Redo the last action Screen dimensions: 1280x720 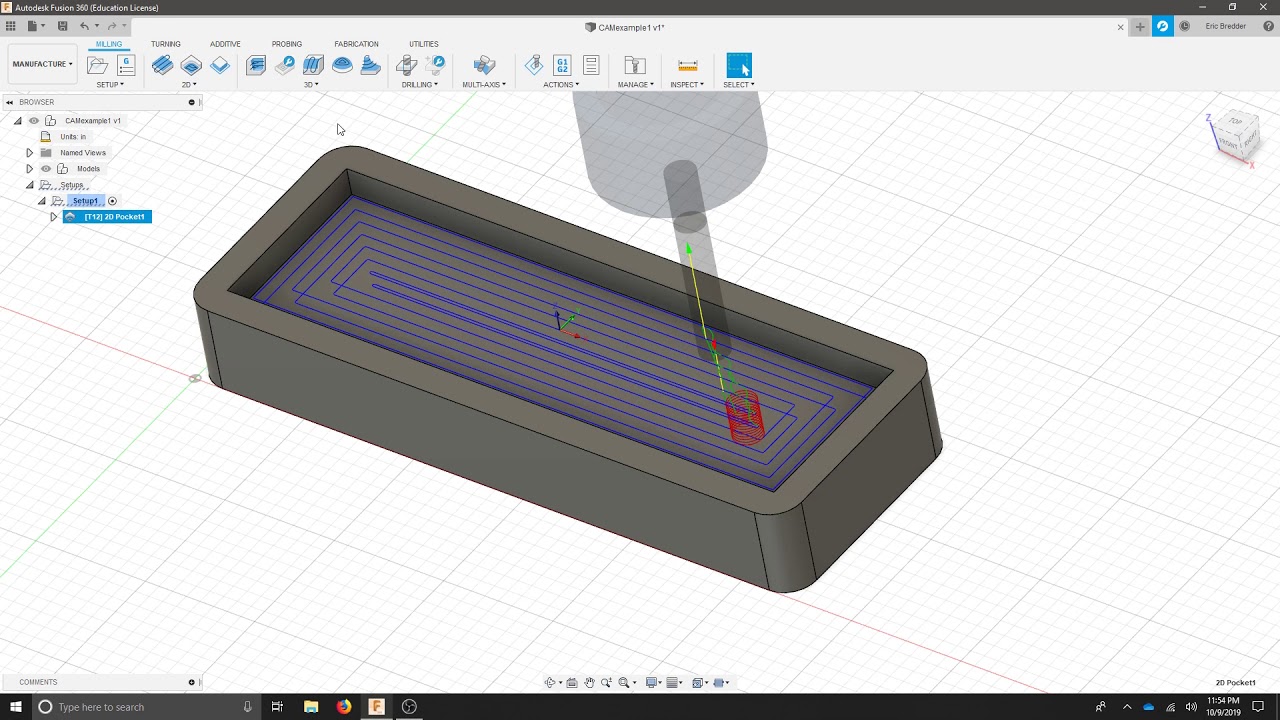coord(111,26)
